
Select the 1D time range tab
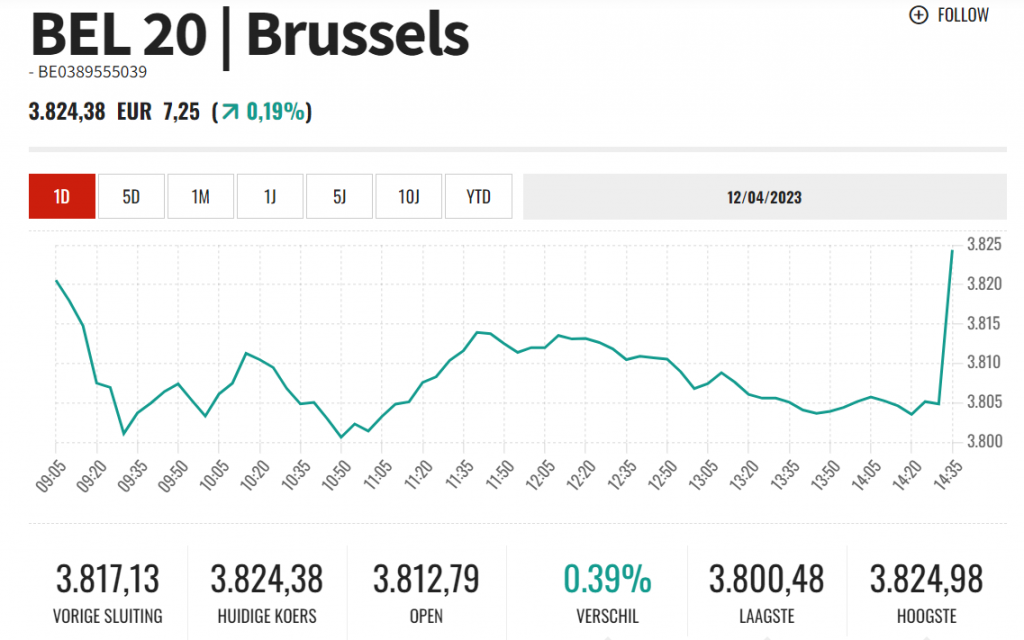tap(62, 197)
